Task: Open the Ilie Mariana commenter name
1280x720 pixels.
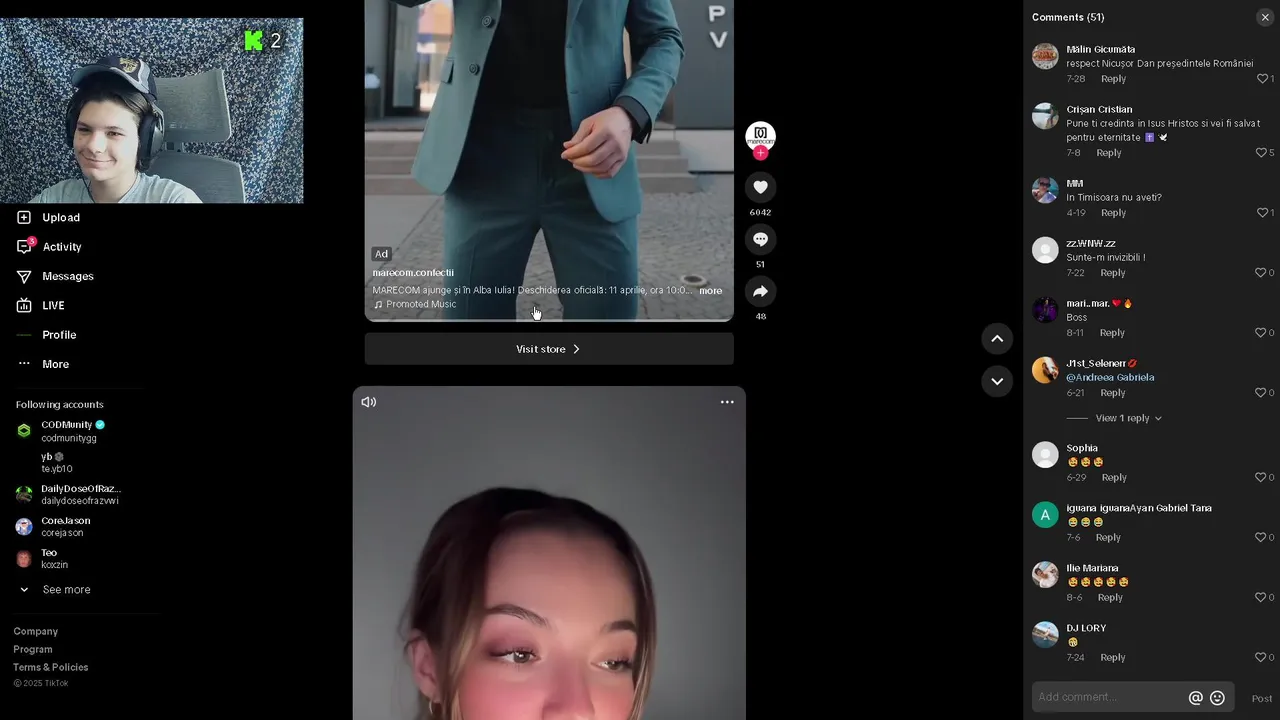Action: [x=1092, y=568]
